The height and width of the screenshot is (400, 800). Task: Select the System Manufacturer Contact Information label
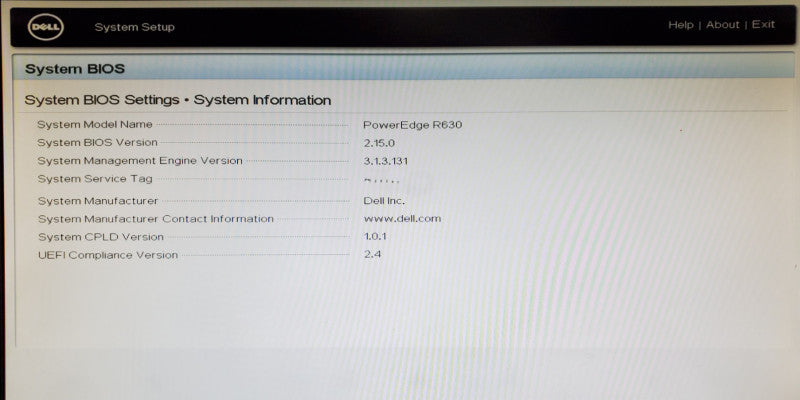pyautogui.click(x=156, y=219)
